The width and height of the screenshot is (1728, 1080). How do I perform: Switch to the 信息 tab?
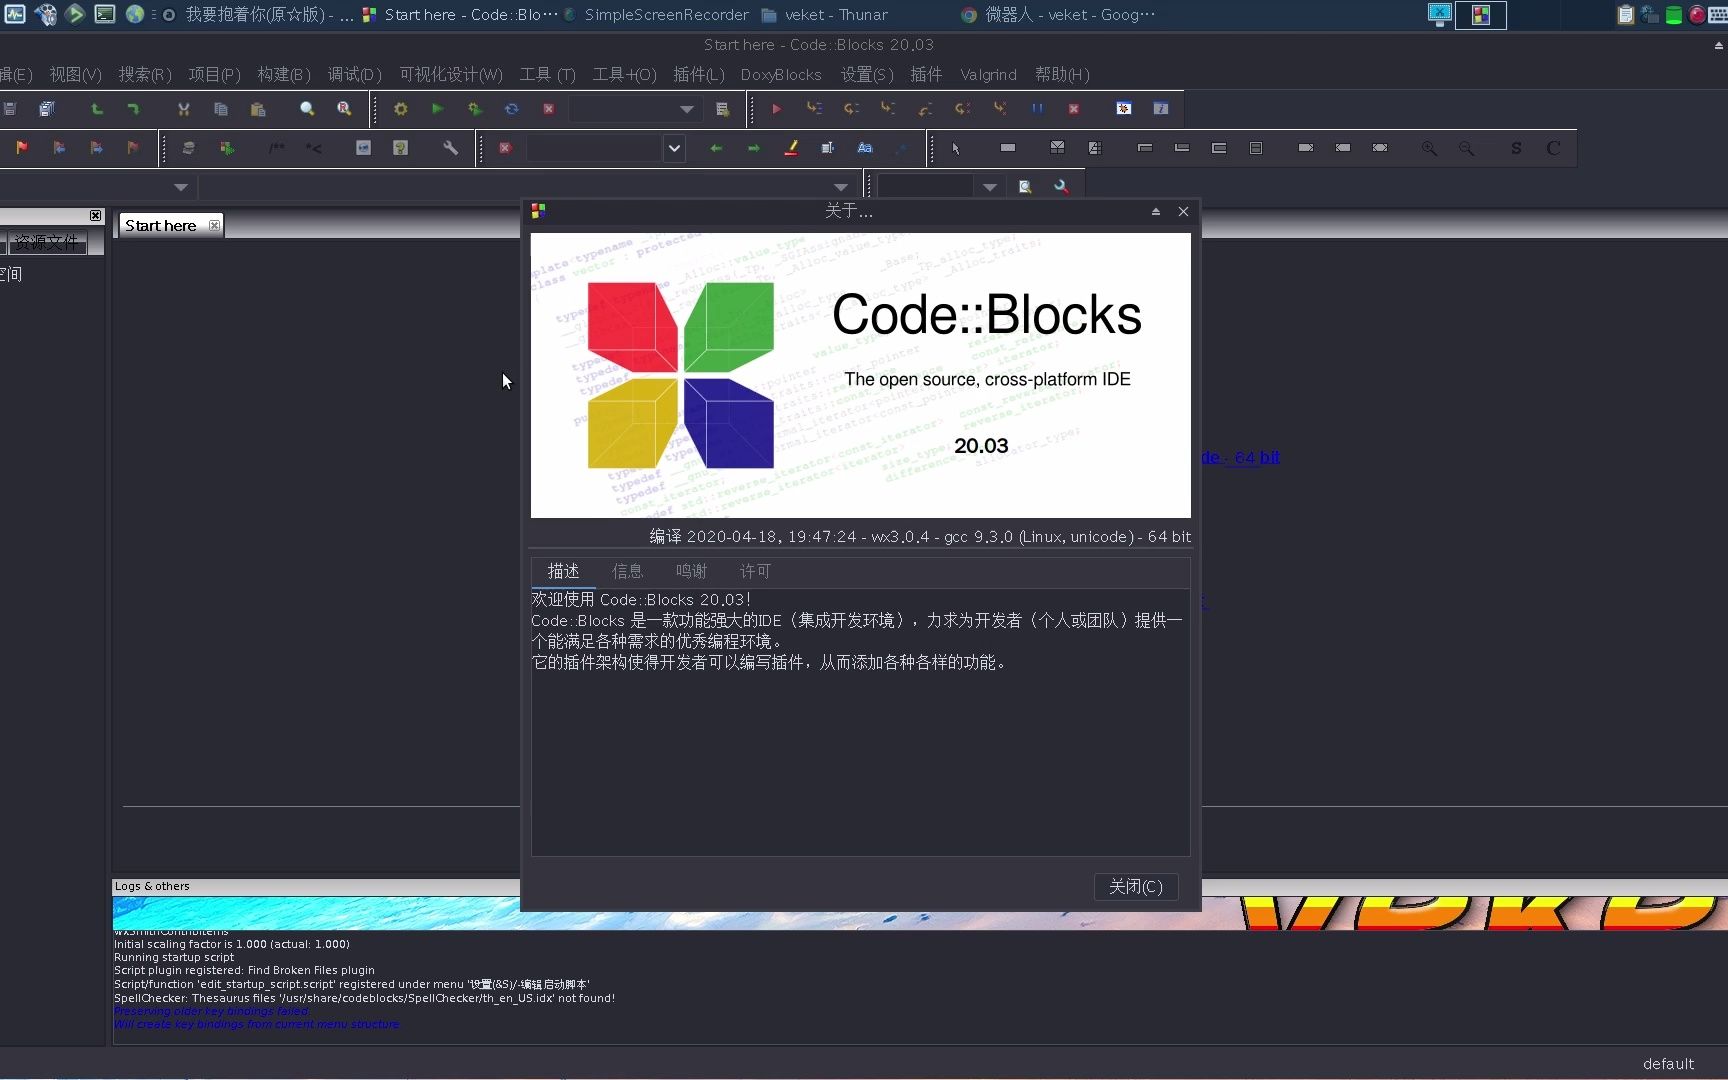click(x=627, y=571)
